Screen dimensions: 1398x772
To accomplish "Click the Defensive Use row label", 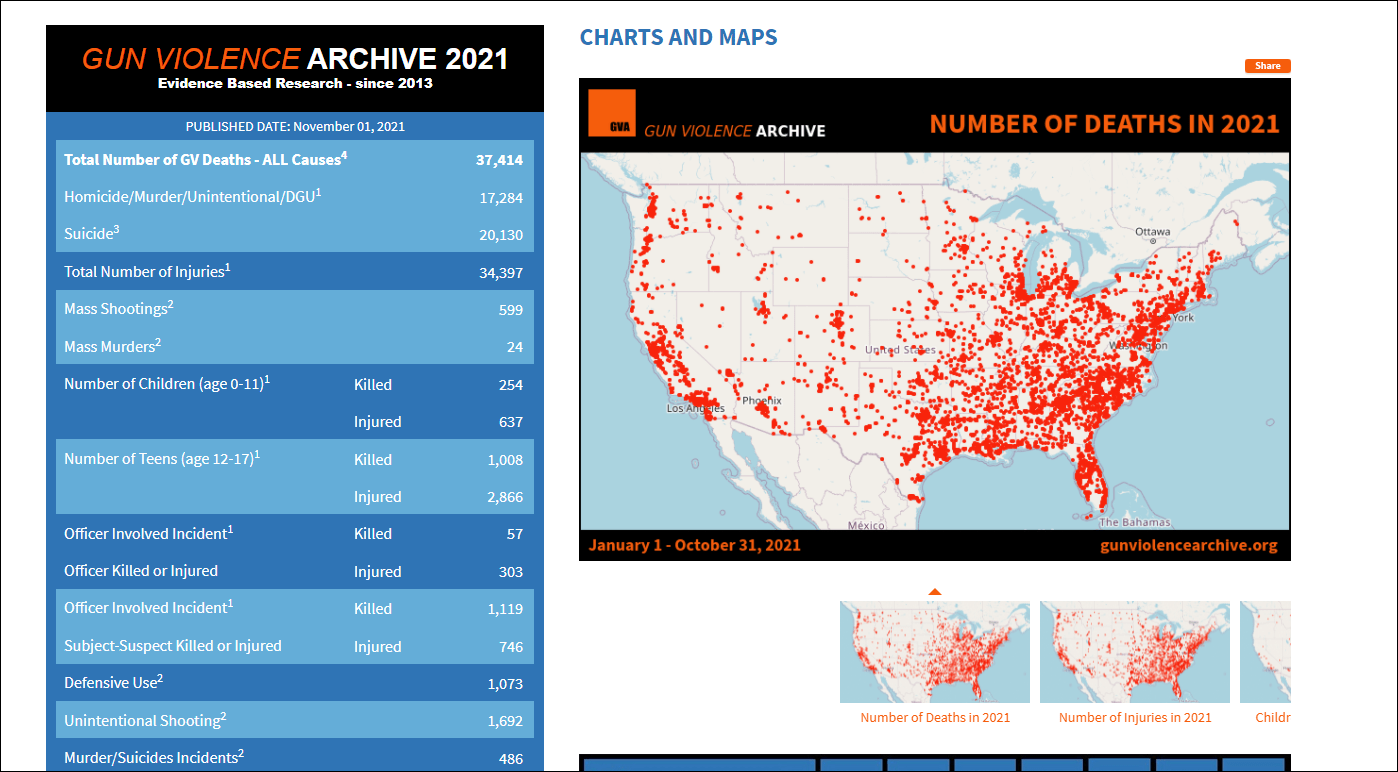I will (x=113, y=683).
